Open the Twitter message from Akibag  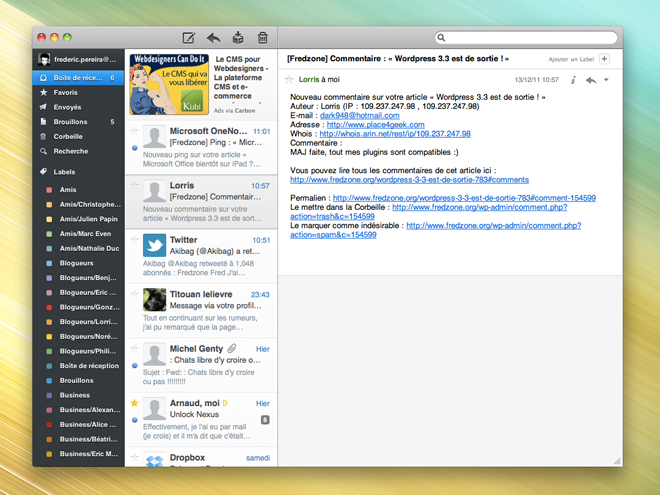(201, 256)
